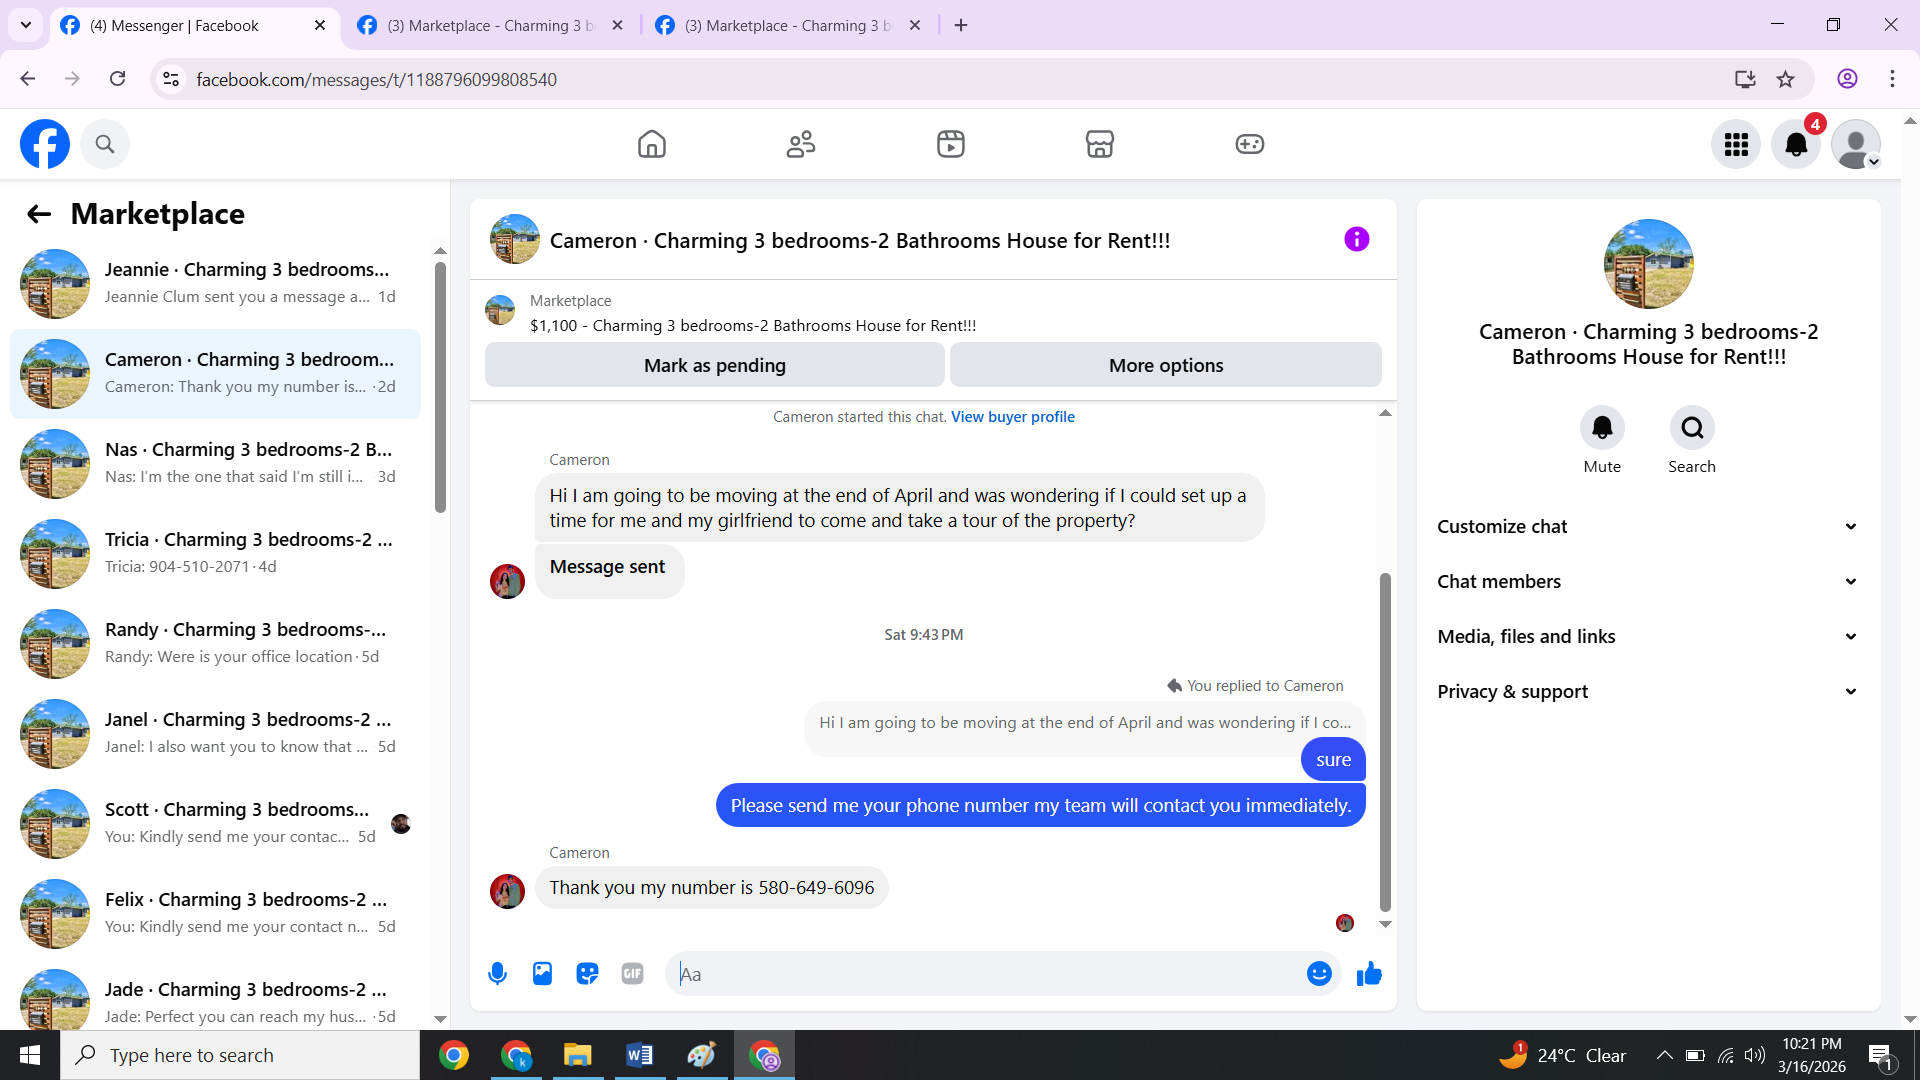The height and width of the screenshot is (1080, 1920).
Task: Search within the conversation
Action: click(x=1692, y=428)
